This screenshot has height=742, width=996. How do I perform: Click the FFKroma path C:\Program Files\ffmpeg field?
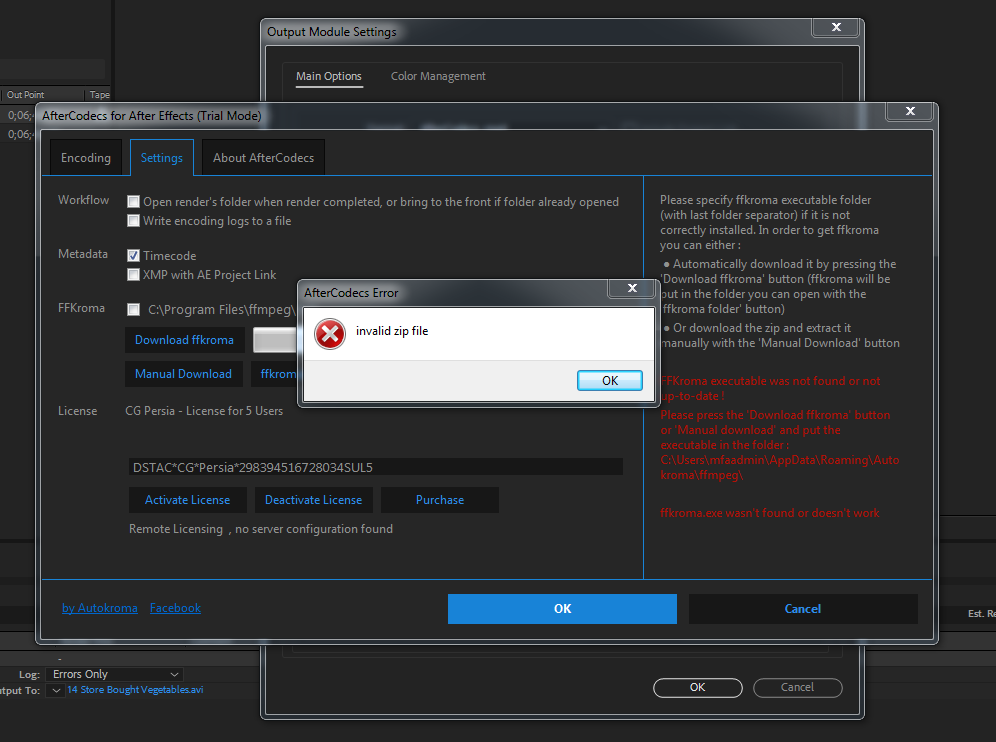(222, 309)
